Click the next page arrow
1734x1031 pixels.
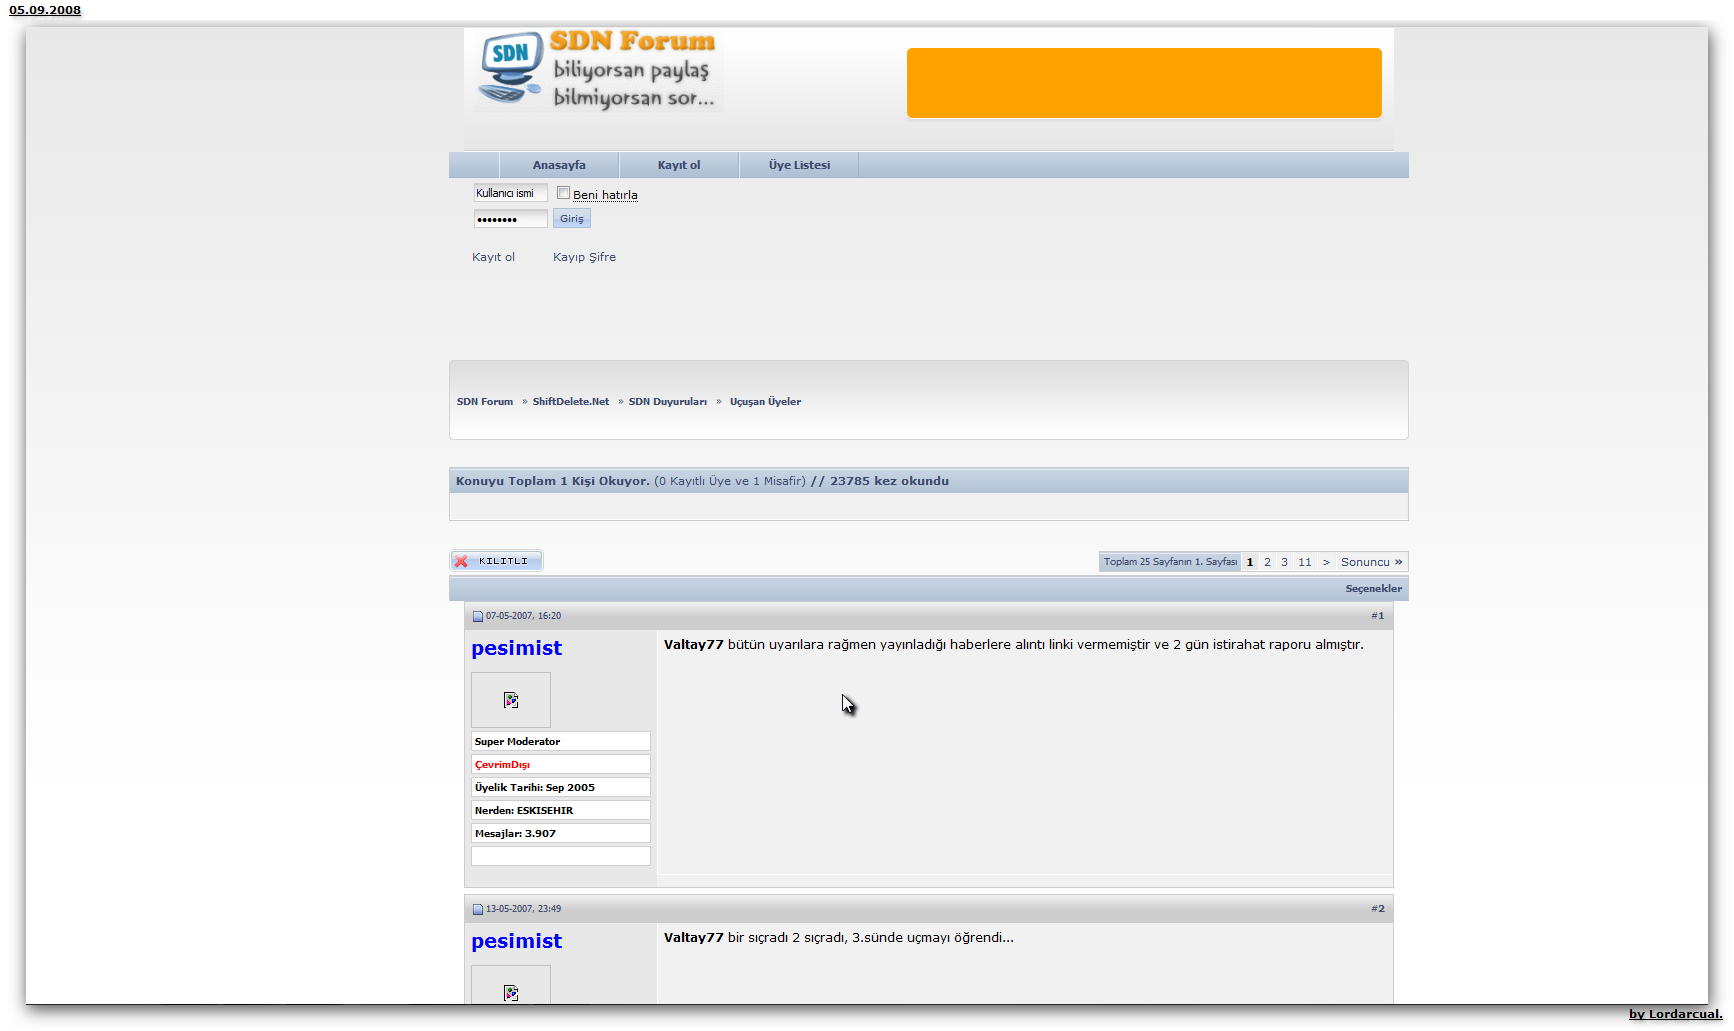(x=1326, y=562)
